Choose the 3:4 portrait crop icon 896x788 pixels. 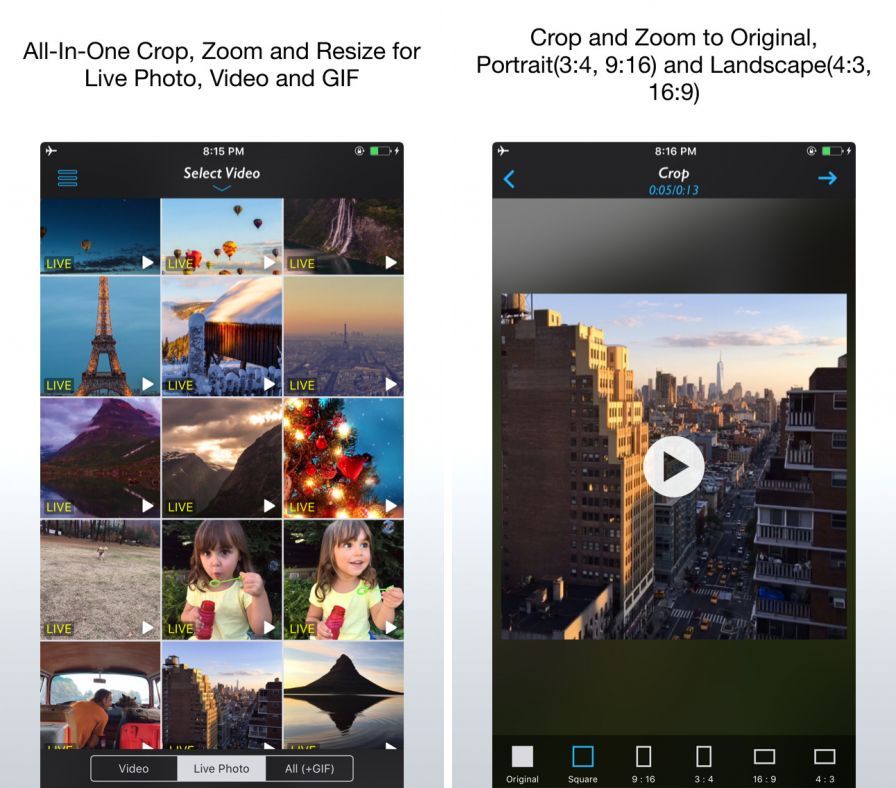(702, 755)
